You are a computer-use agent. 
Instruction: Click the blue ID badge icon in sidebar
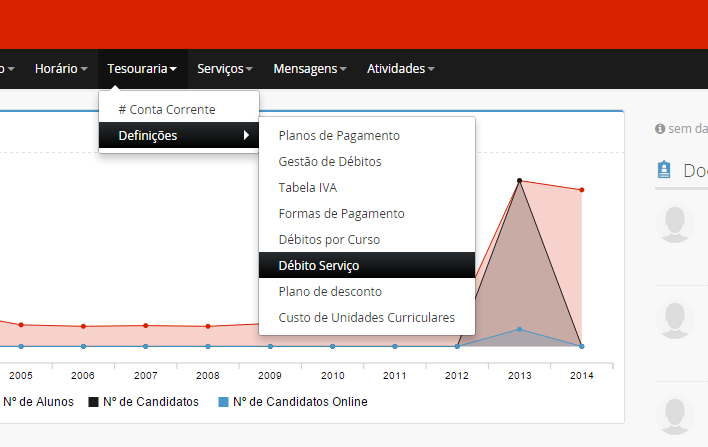tap(664, 170)
